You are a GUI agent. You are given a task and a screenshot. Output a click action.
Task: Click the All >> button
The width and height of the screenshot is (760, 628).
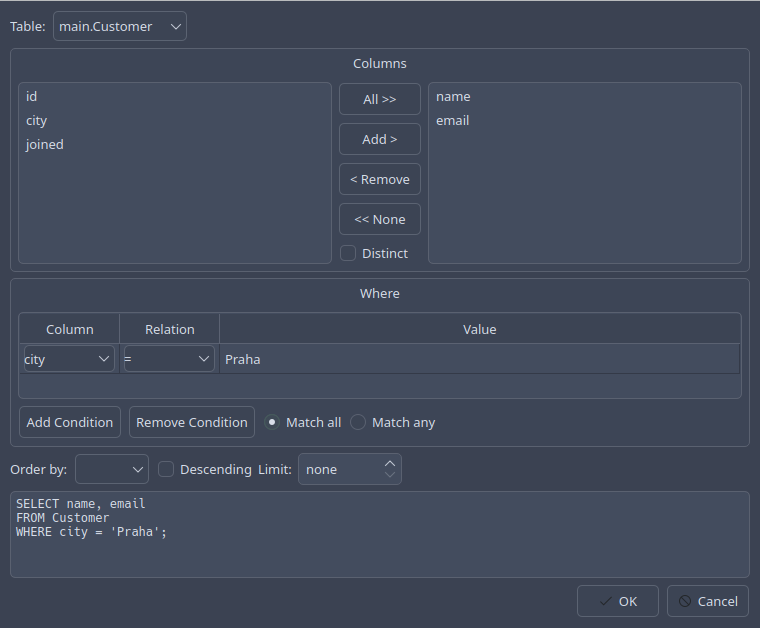380,99
